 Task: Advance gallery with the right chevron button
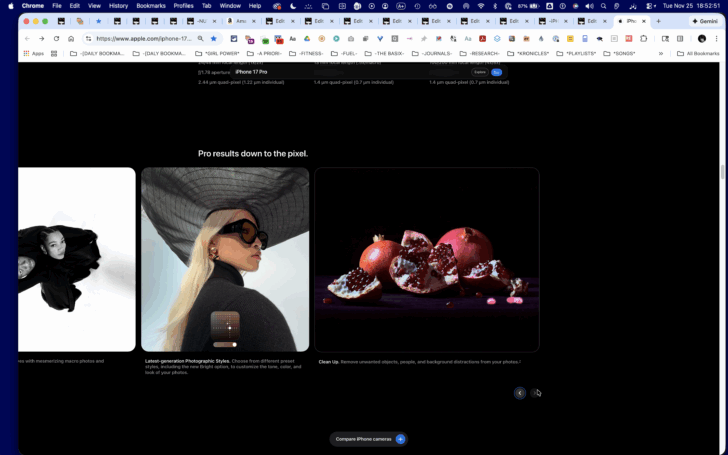pos(535,393)
